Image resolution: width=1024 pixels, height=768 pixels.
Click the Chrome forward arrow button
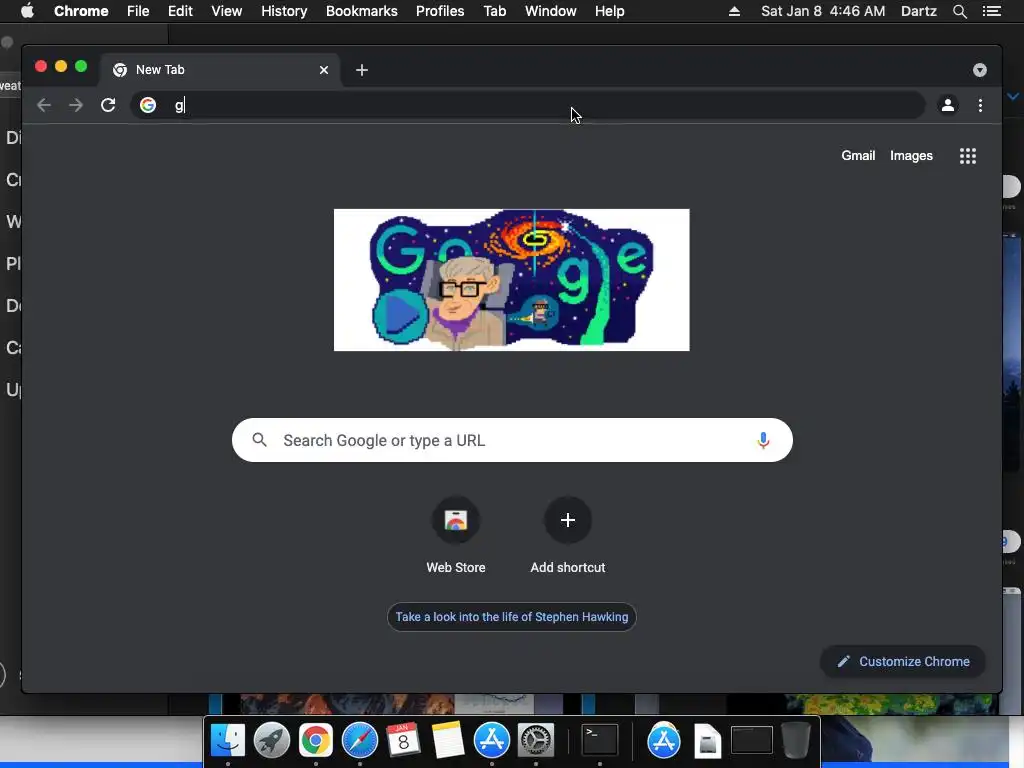76,105
